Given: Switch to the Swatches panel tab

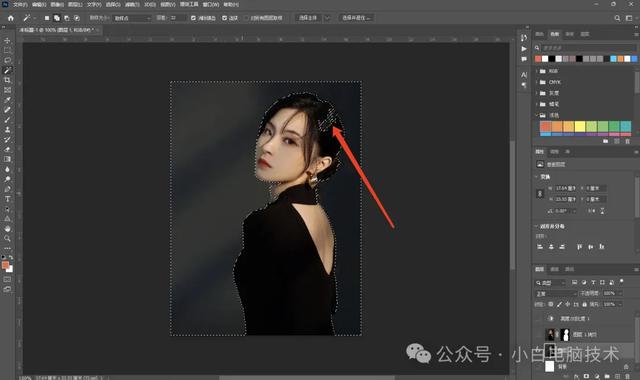Looking at the screenshot, I should tap(554, 34).
